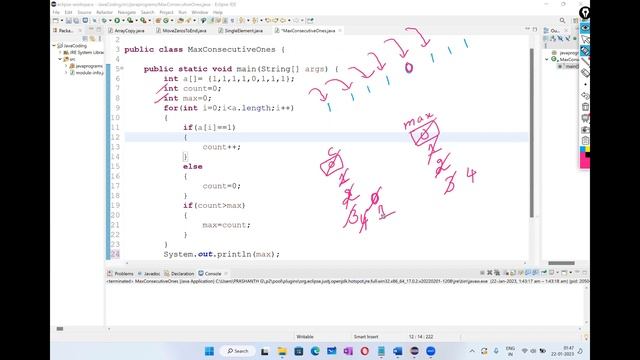Image resolution: width=640 pixels, height=360 pixels.
Task: Expand the JavaCoding project node
Action: (54, 46)
